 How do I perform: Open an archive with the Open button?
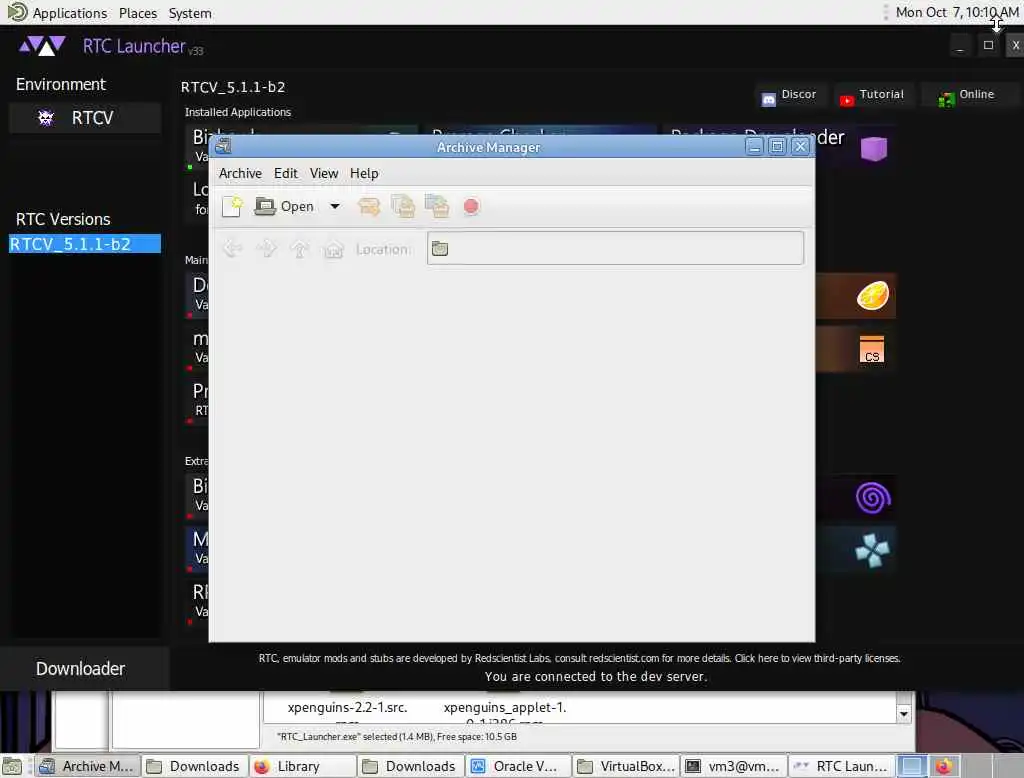pos(284,206)
